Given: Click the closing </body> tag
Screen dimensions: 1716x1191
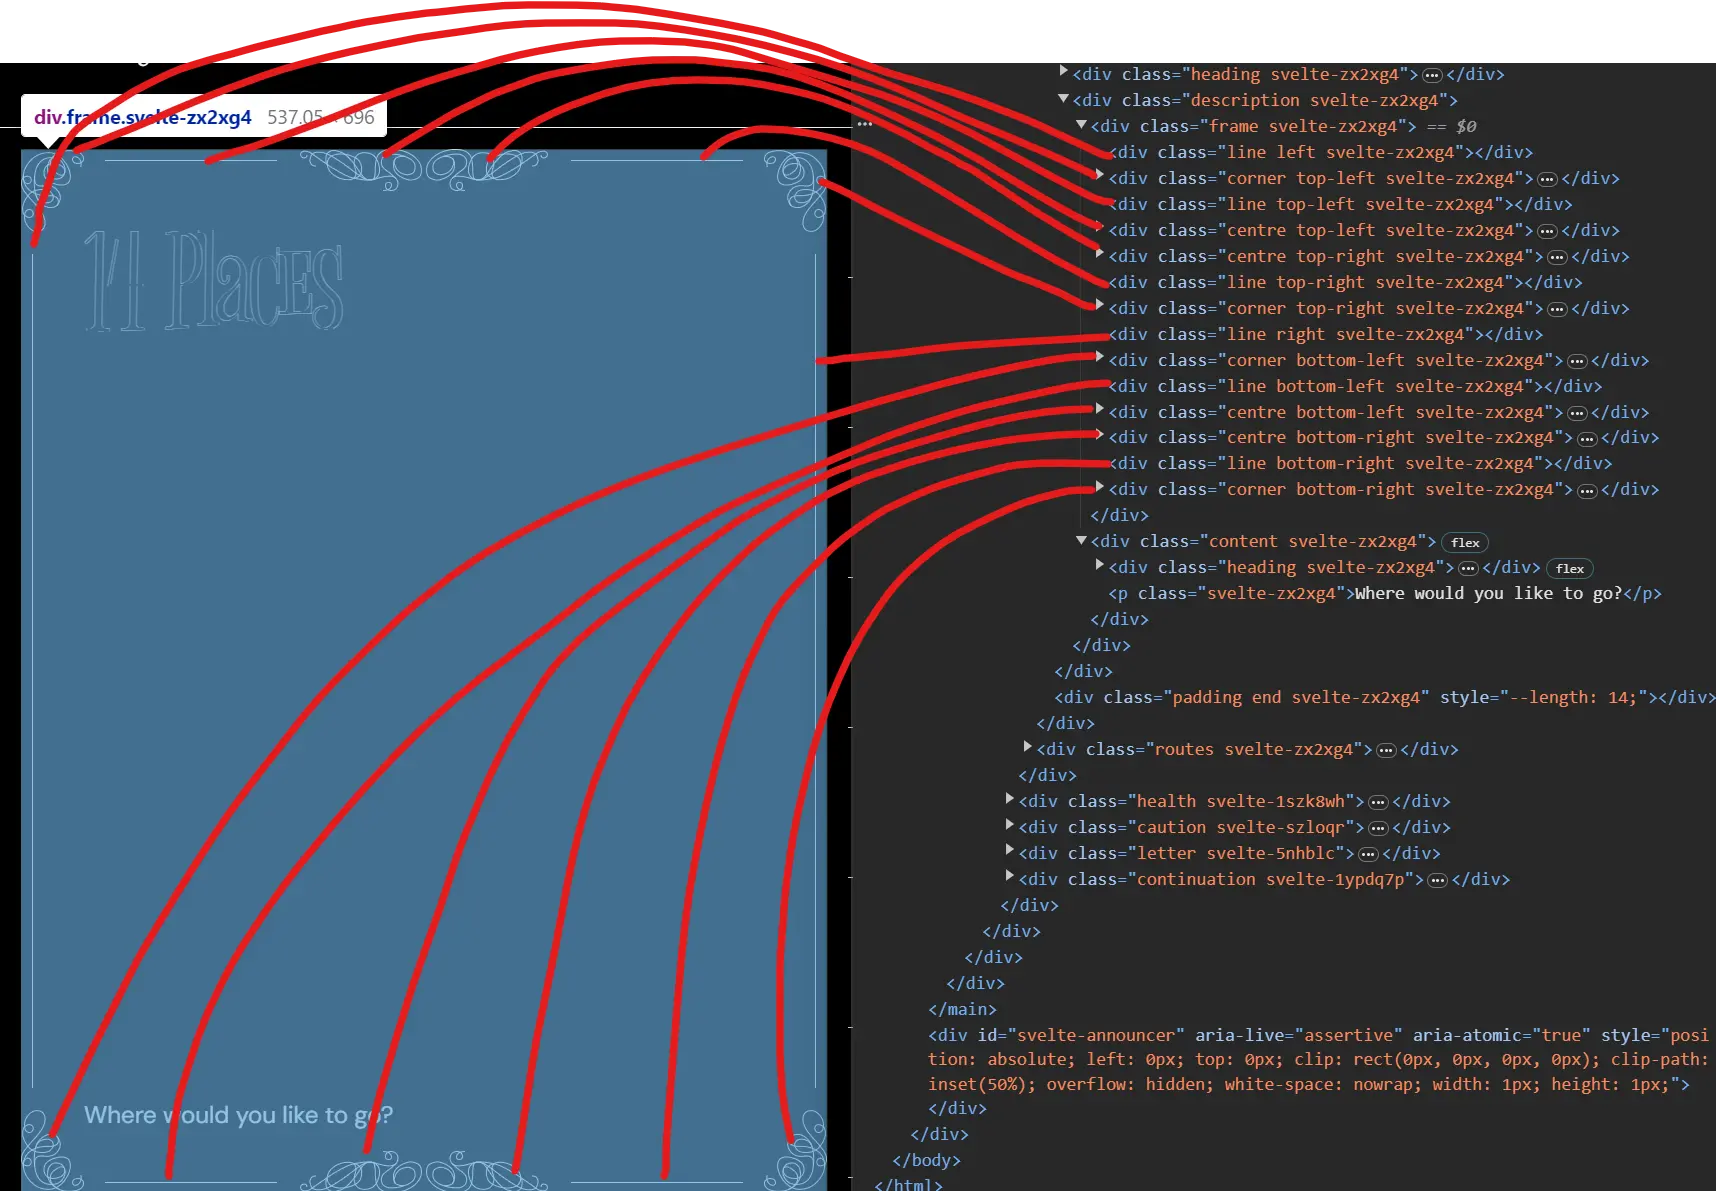Looking at the screenshot, I should tap(926, 1161).
